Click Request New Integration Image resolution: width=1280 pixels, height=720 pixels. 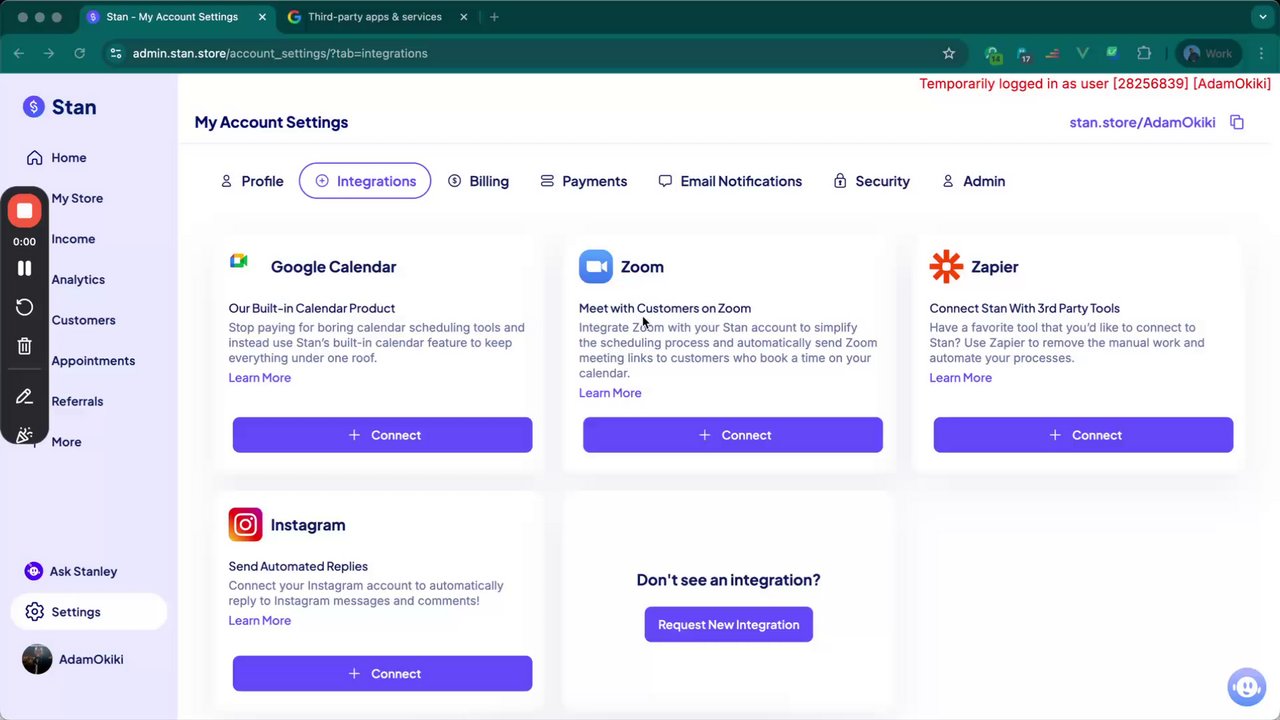click(728, 624)
